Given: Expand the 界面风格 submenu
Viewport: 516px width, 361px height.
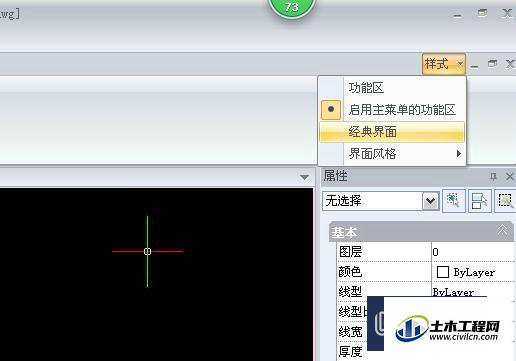Looking at the screenshot, I should [392, 154].
